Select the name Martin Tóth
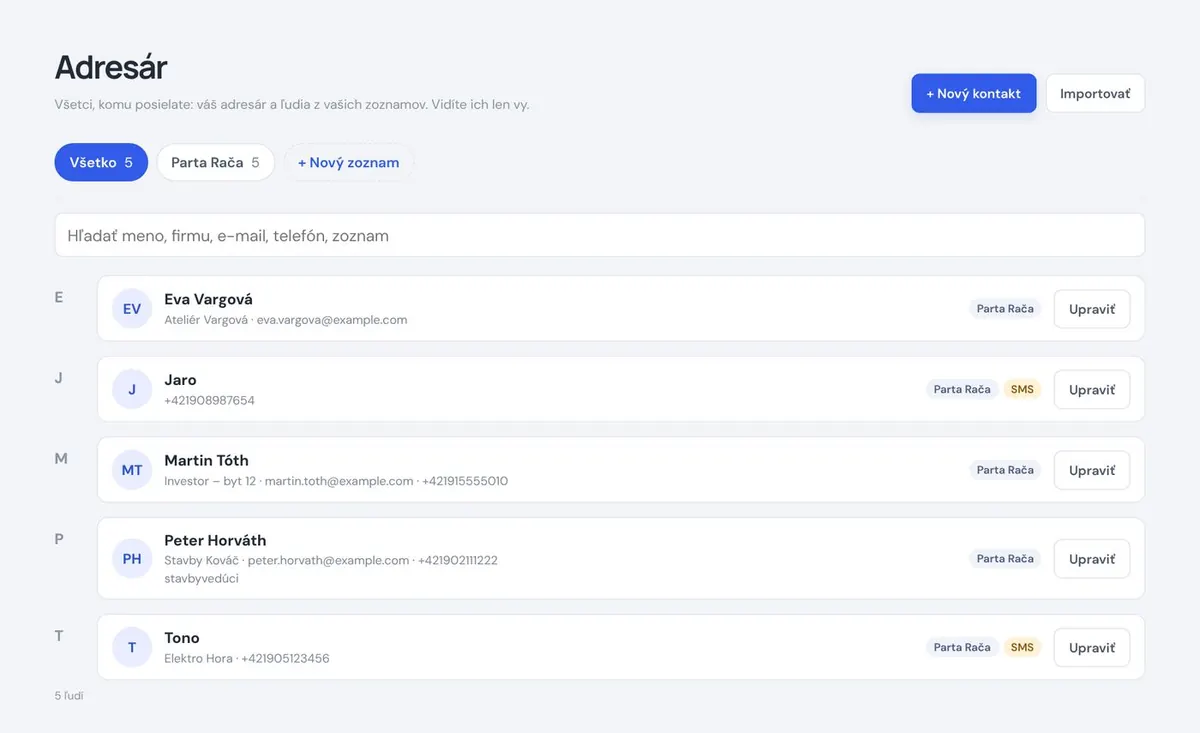Viewport: 1200px width, 733px height. 206,460
